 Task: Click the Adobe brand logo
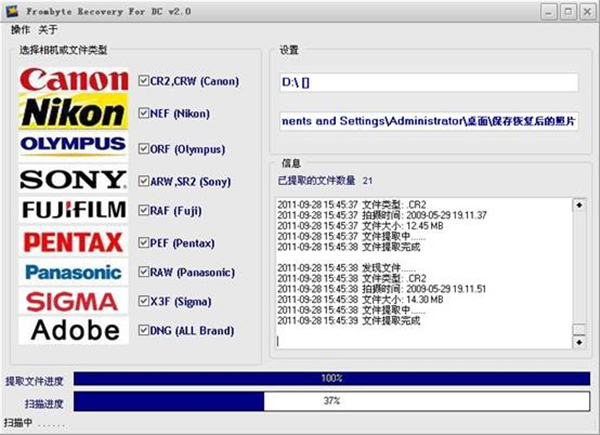coord(74,330)
